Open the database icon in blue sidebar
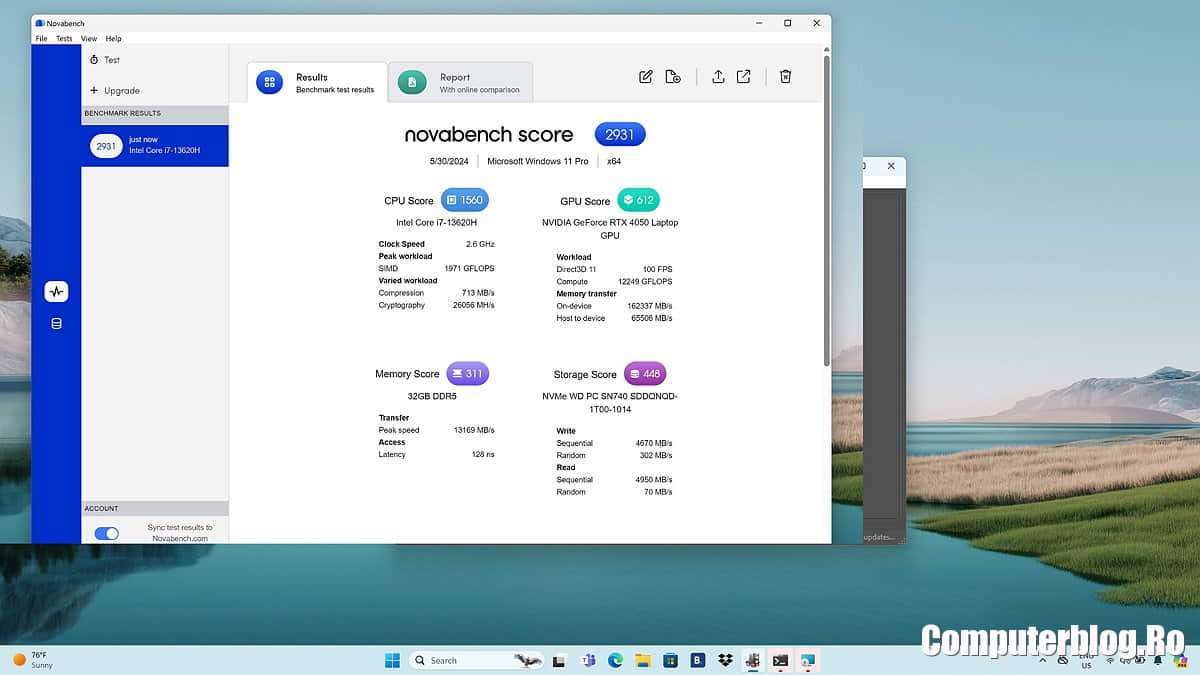Viewport: 1200px width, 675px height. pyautogui.click(x=56, y=323)
